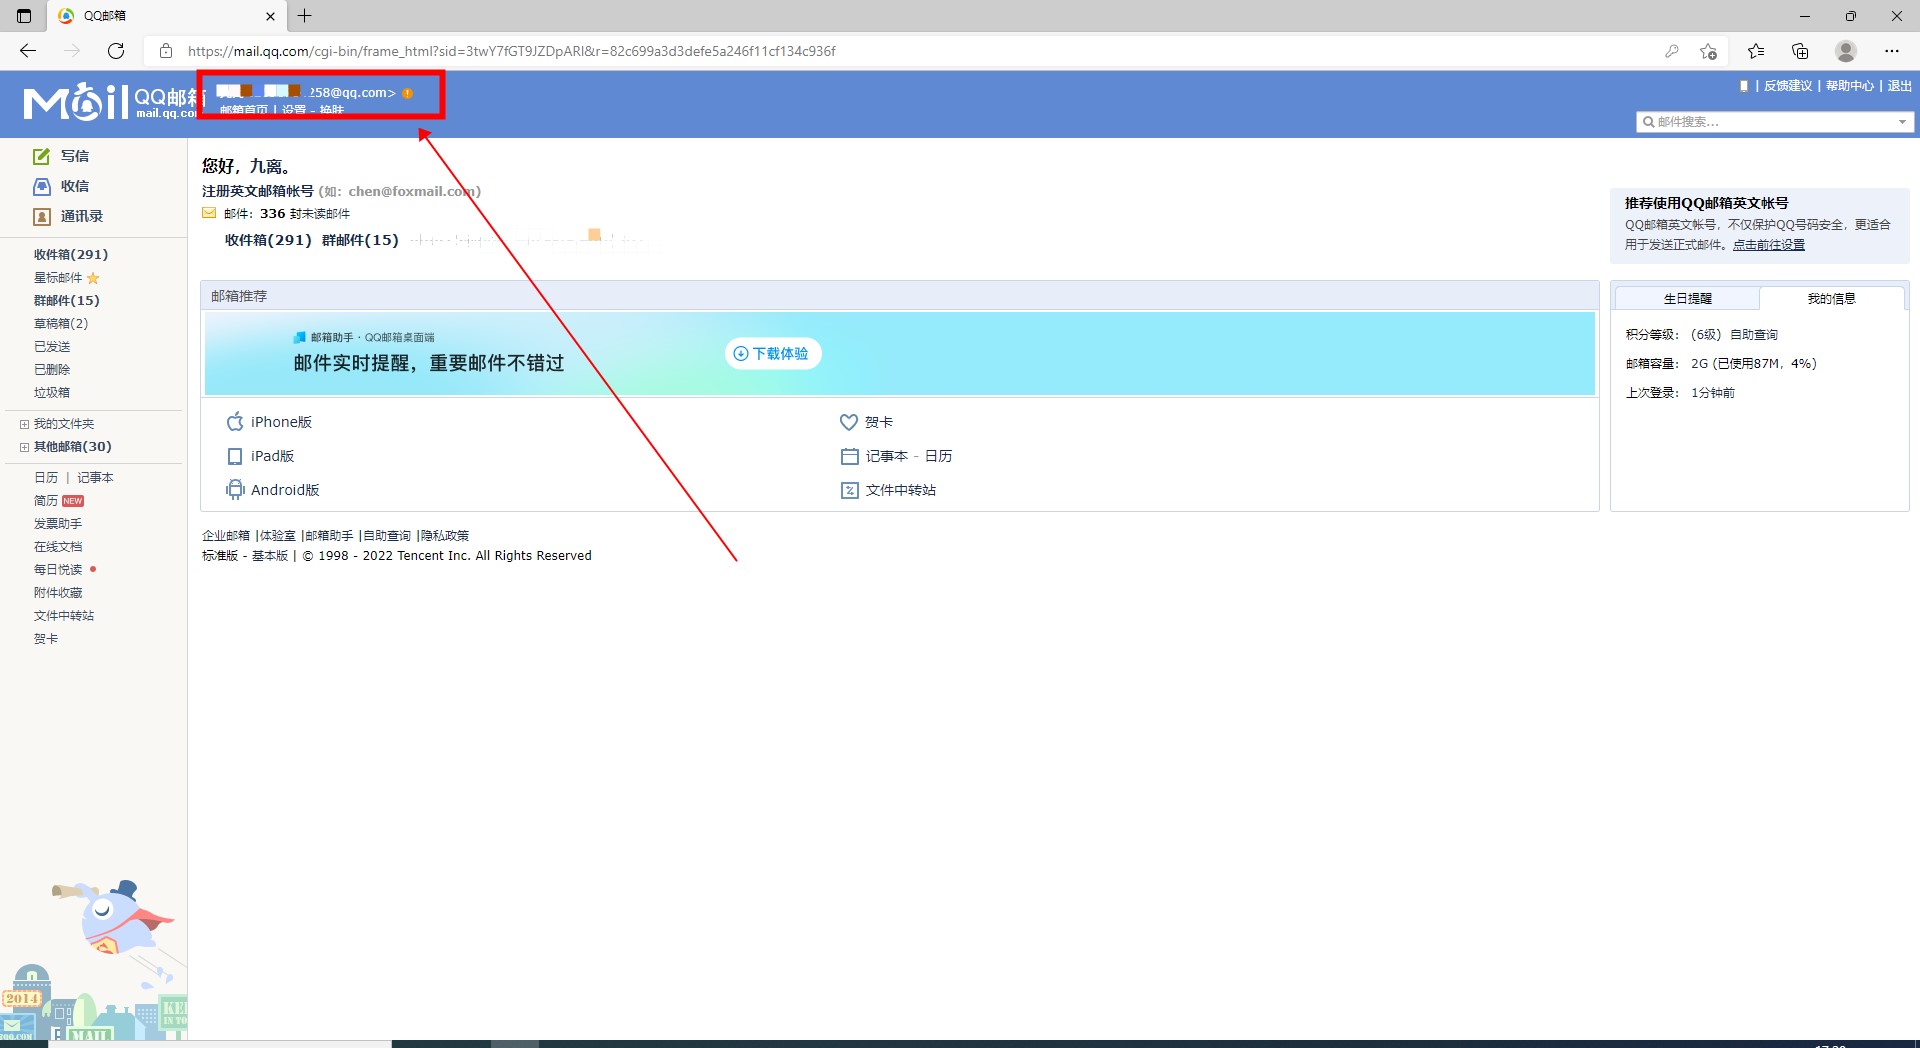1920x1048 pixels.
Task: Click the star icon next to 星标邮件
Action: [x=93, y=278]
